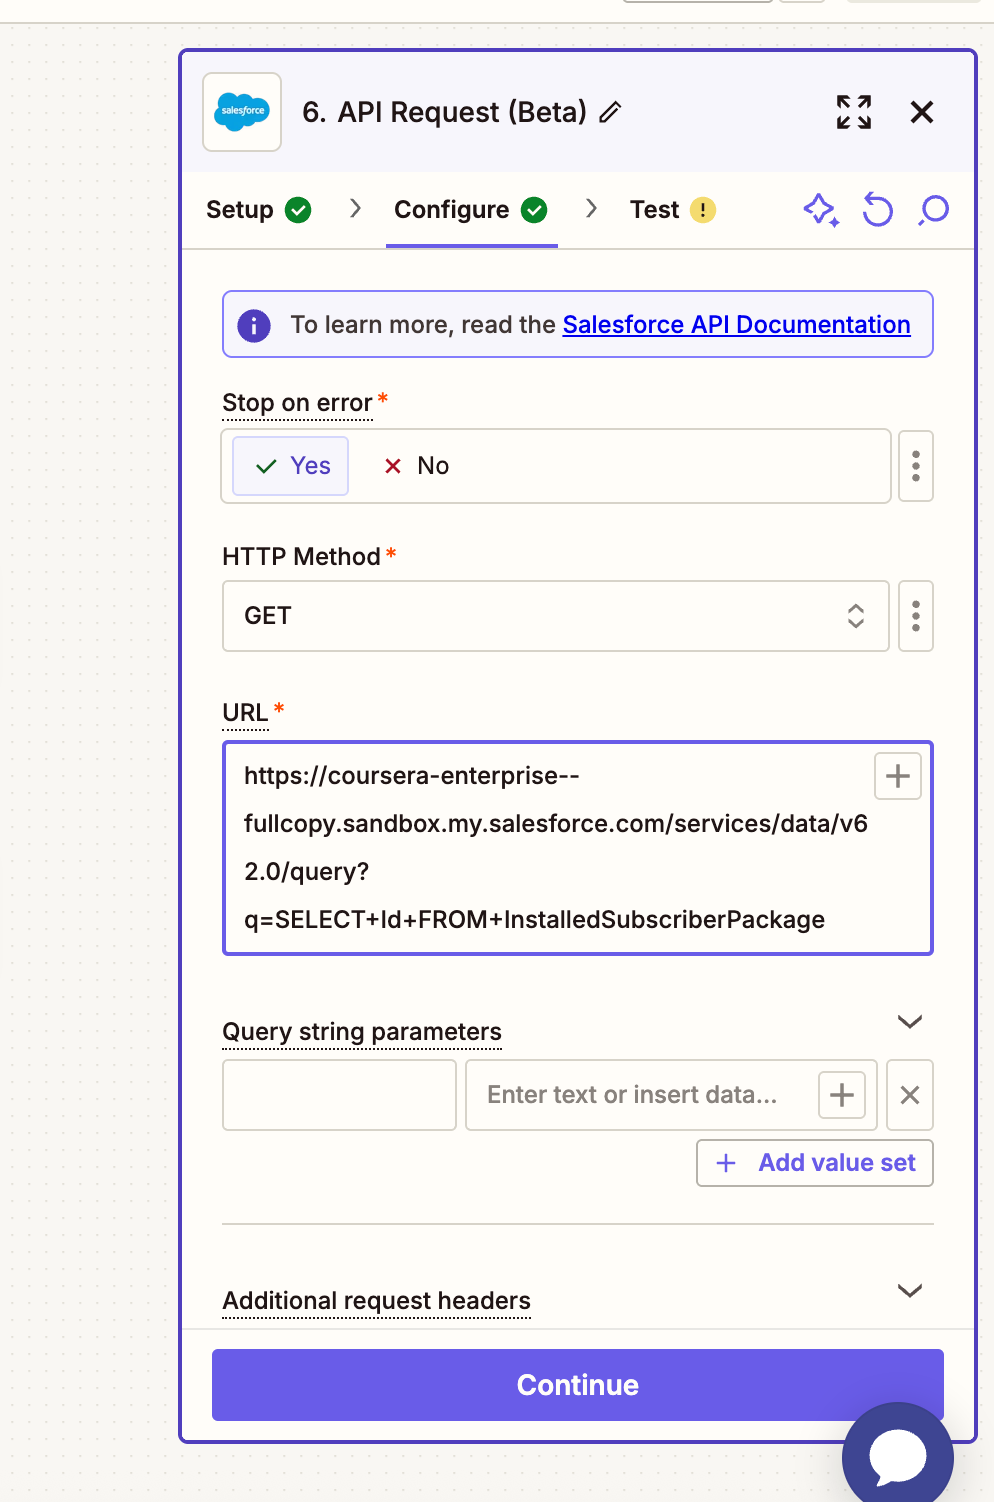The height and width of the screenshot is (1502, 994).
Task: Click the Test tab warning badge
Action: 703,210
